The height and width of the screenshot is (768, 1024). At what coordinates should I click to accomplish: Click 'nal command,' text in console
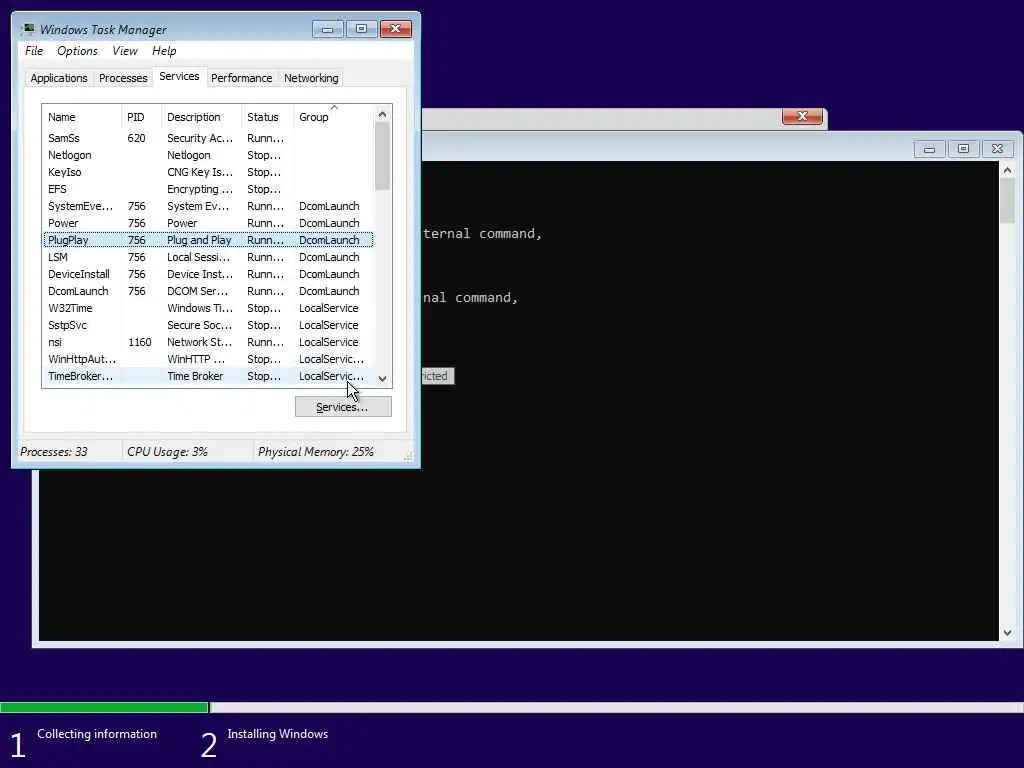click(470, 297)
